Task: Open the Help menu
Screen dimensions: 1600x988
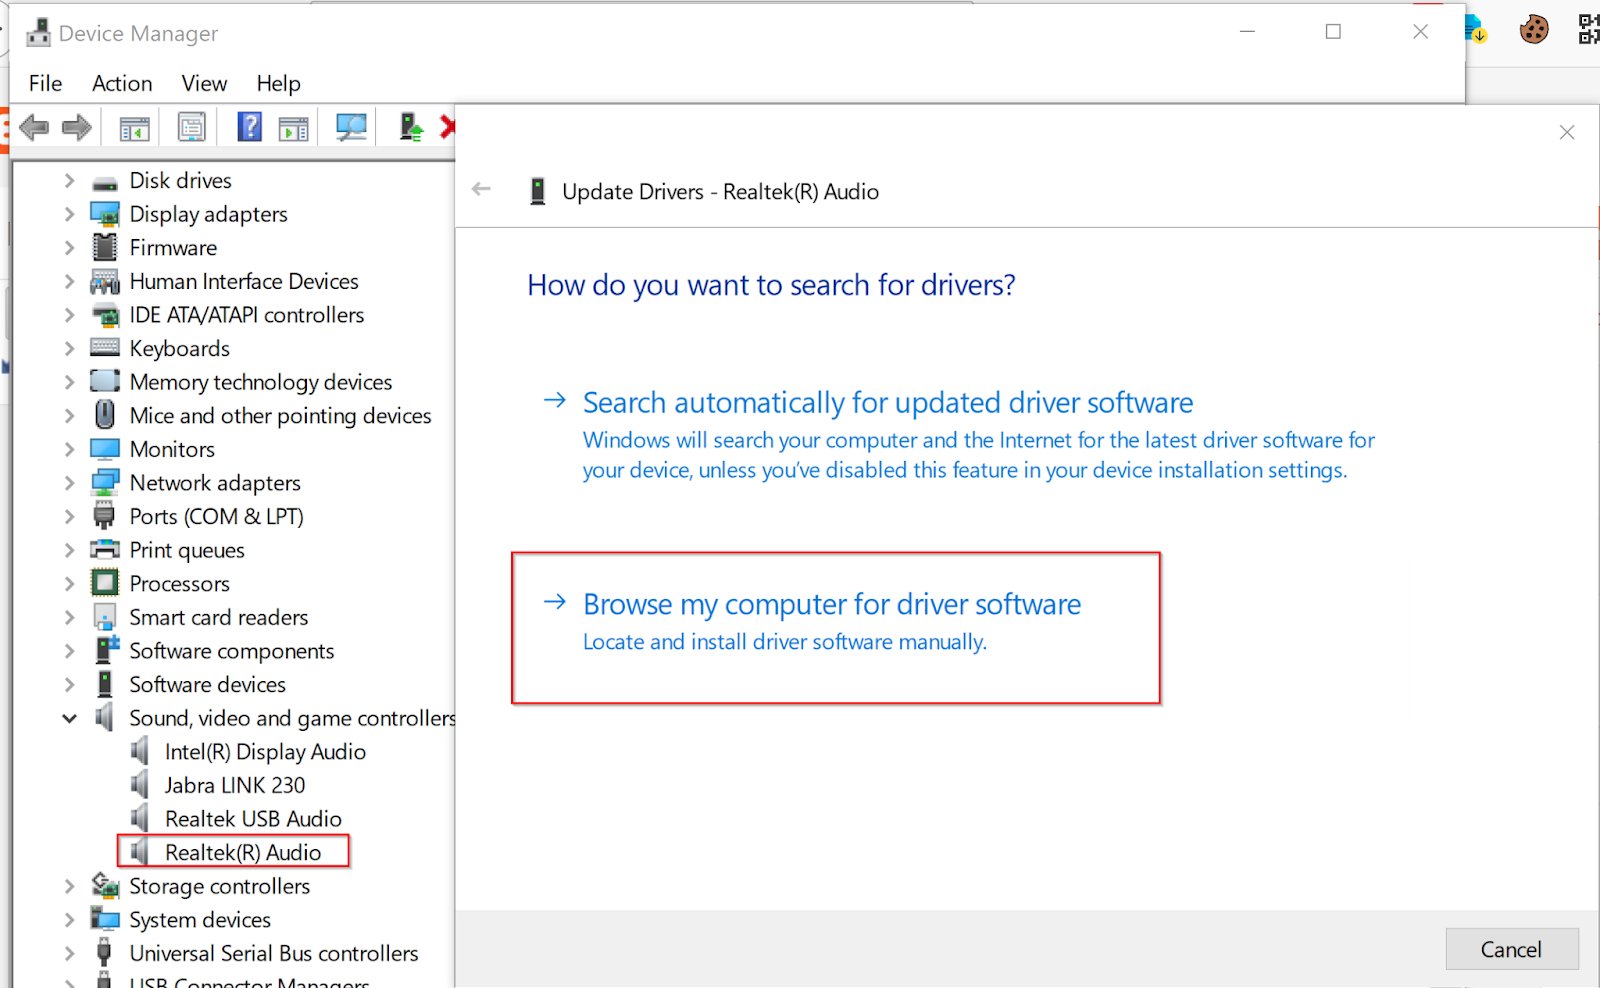Action: (278, 83)
